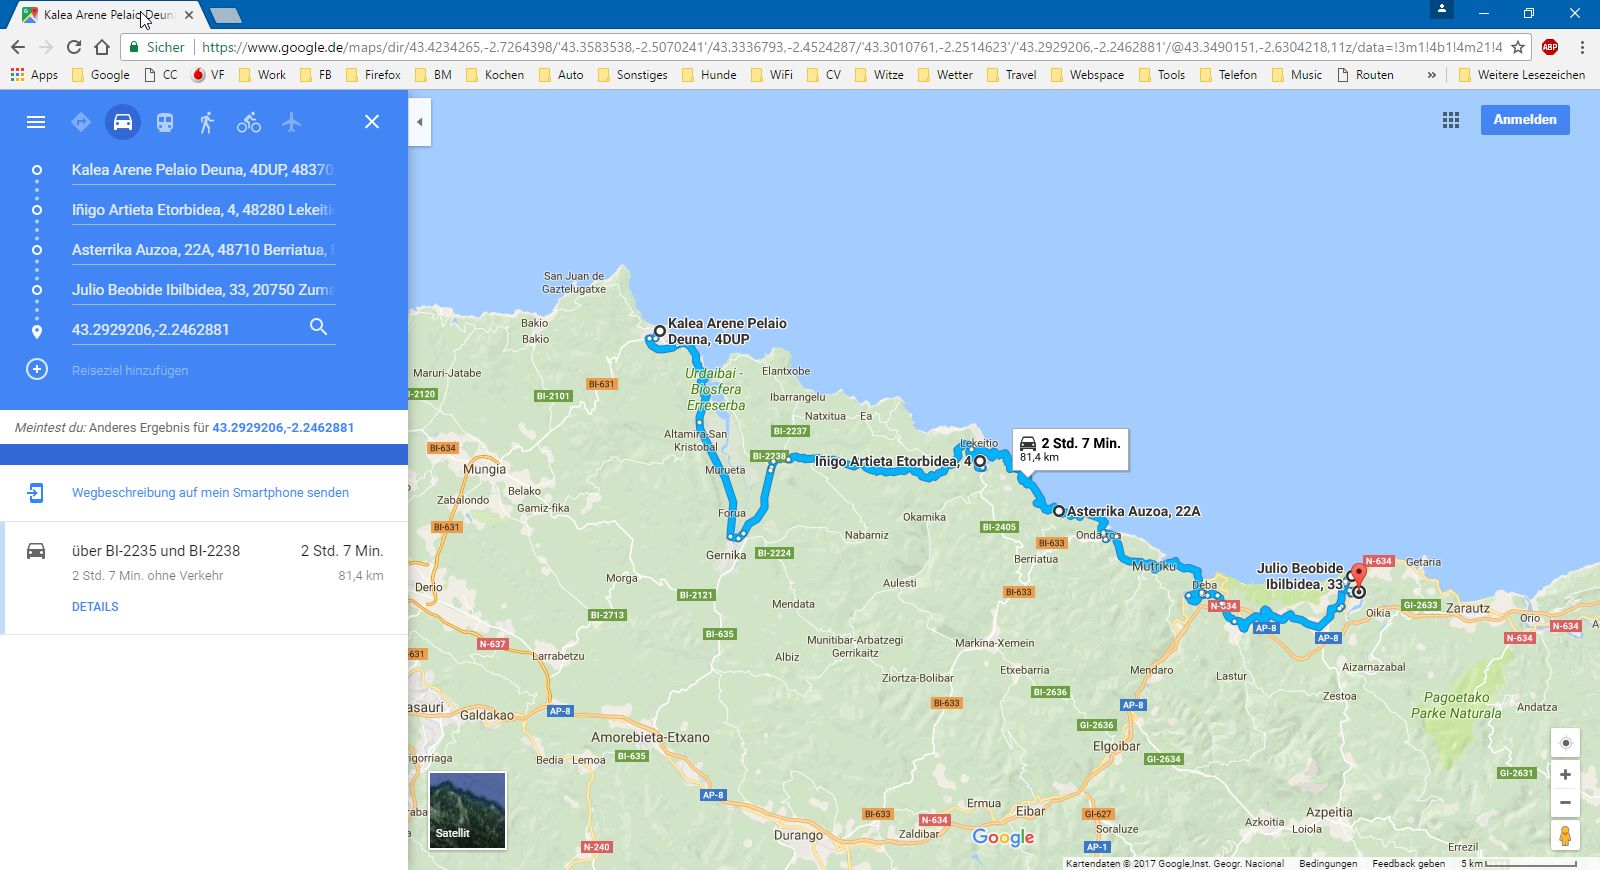Viewport: 1600px width, 870px height.
Task: Edit Kalea Arene Pelaio Deuna start field
Action: 203,170
